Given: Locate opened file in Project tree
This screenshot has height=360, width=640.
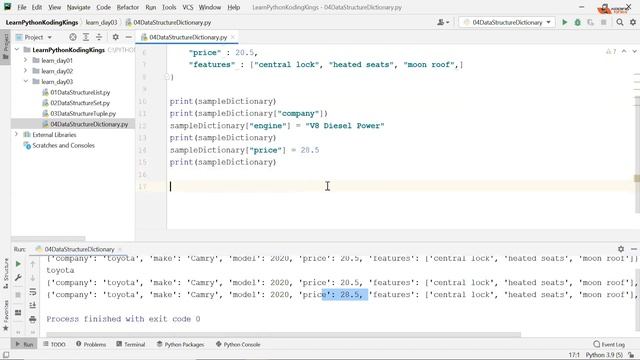Looking at the screenshot, I should (73, 37).
